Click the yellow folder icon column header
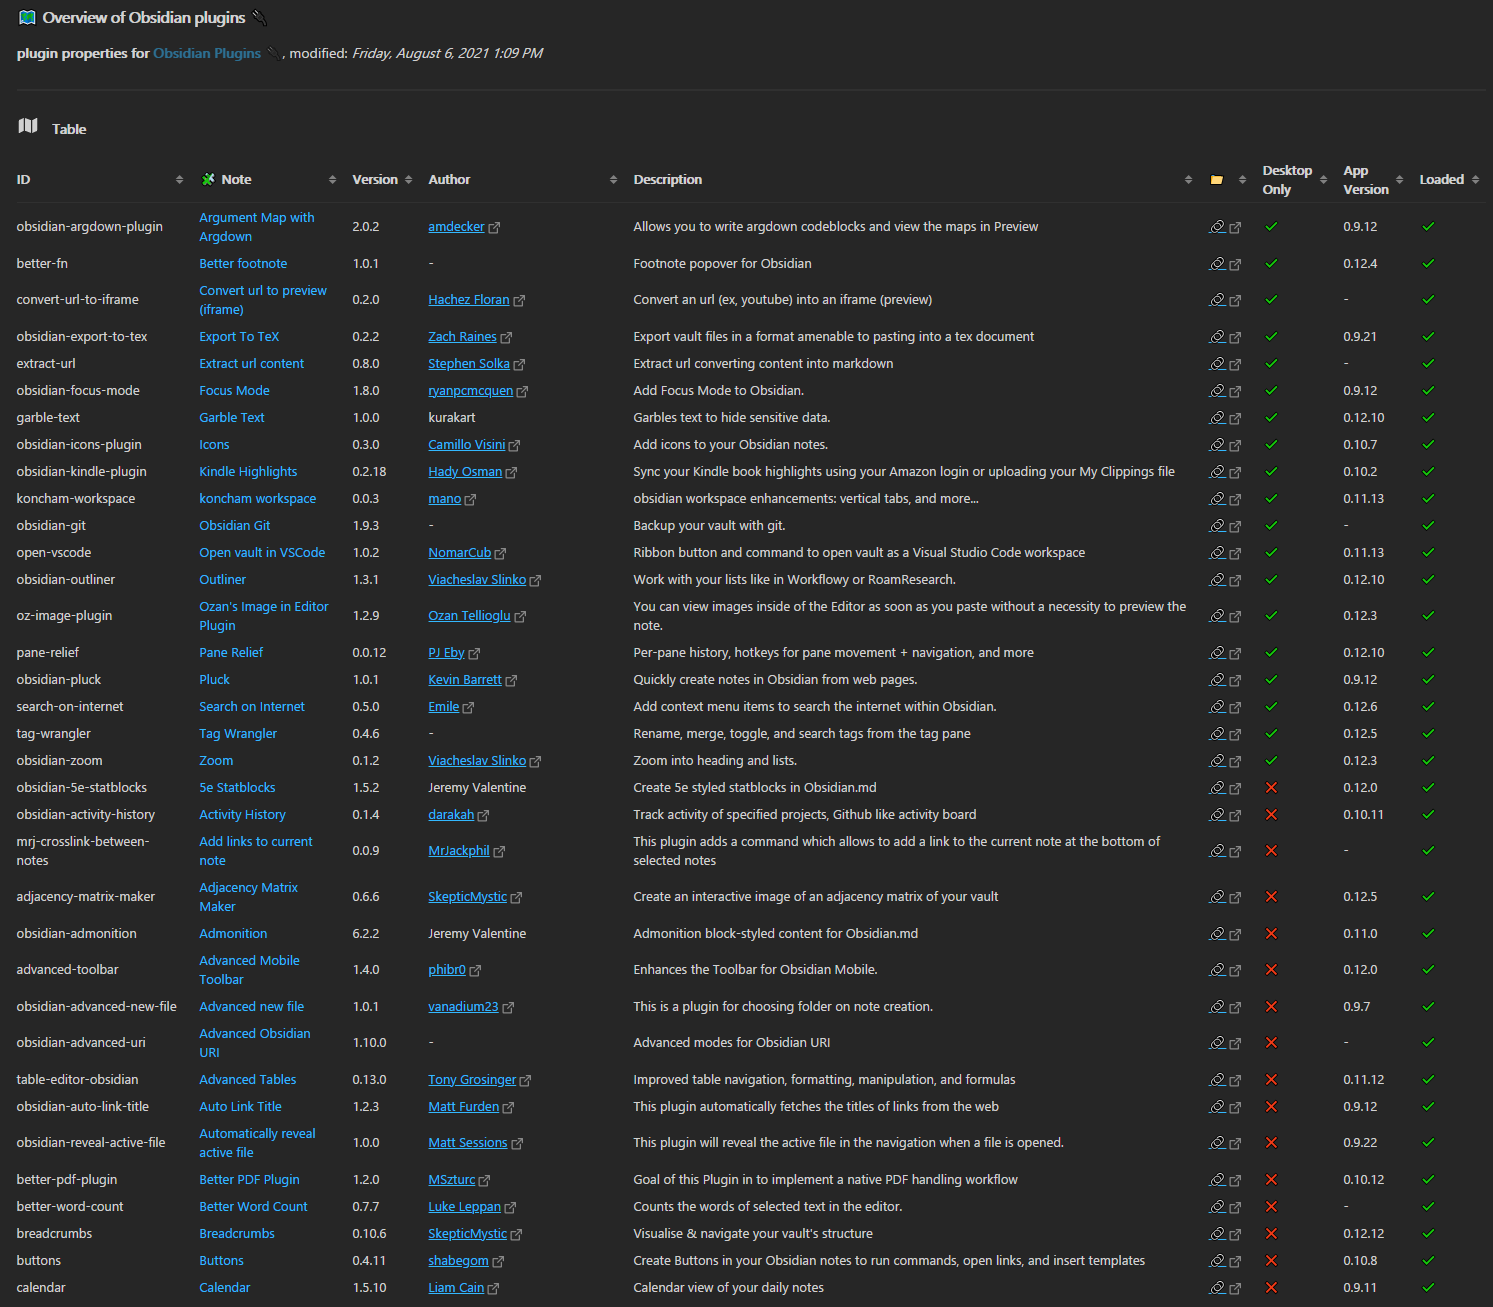The height and width of the screenshot is (1307, 1493). pyautogui.click(x=1216, y=180)
